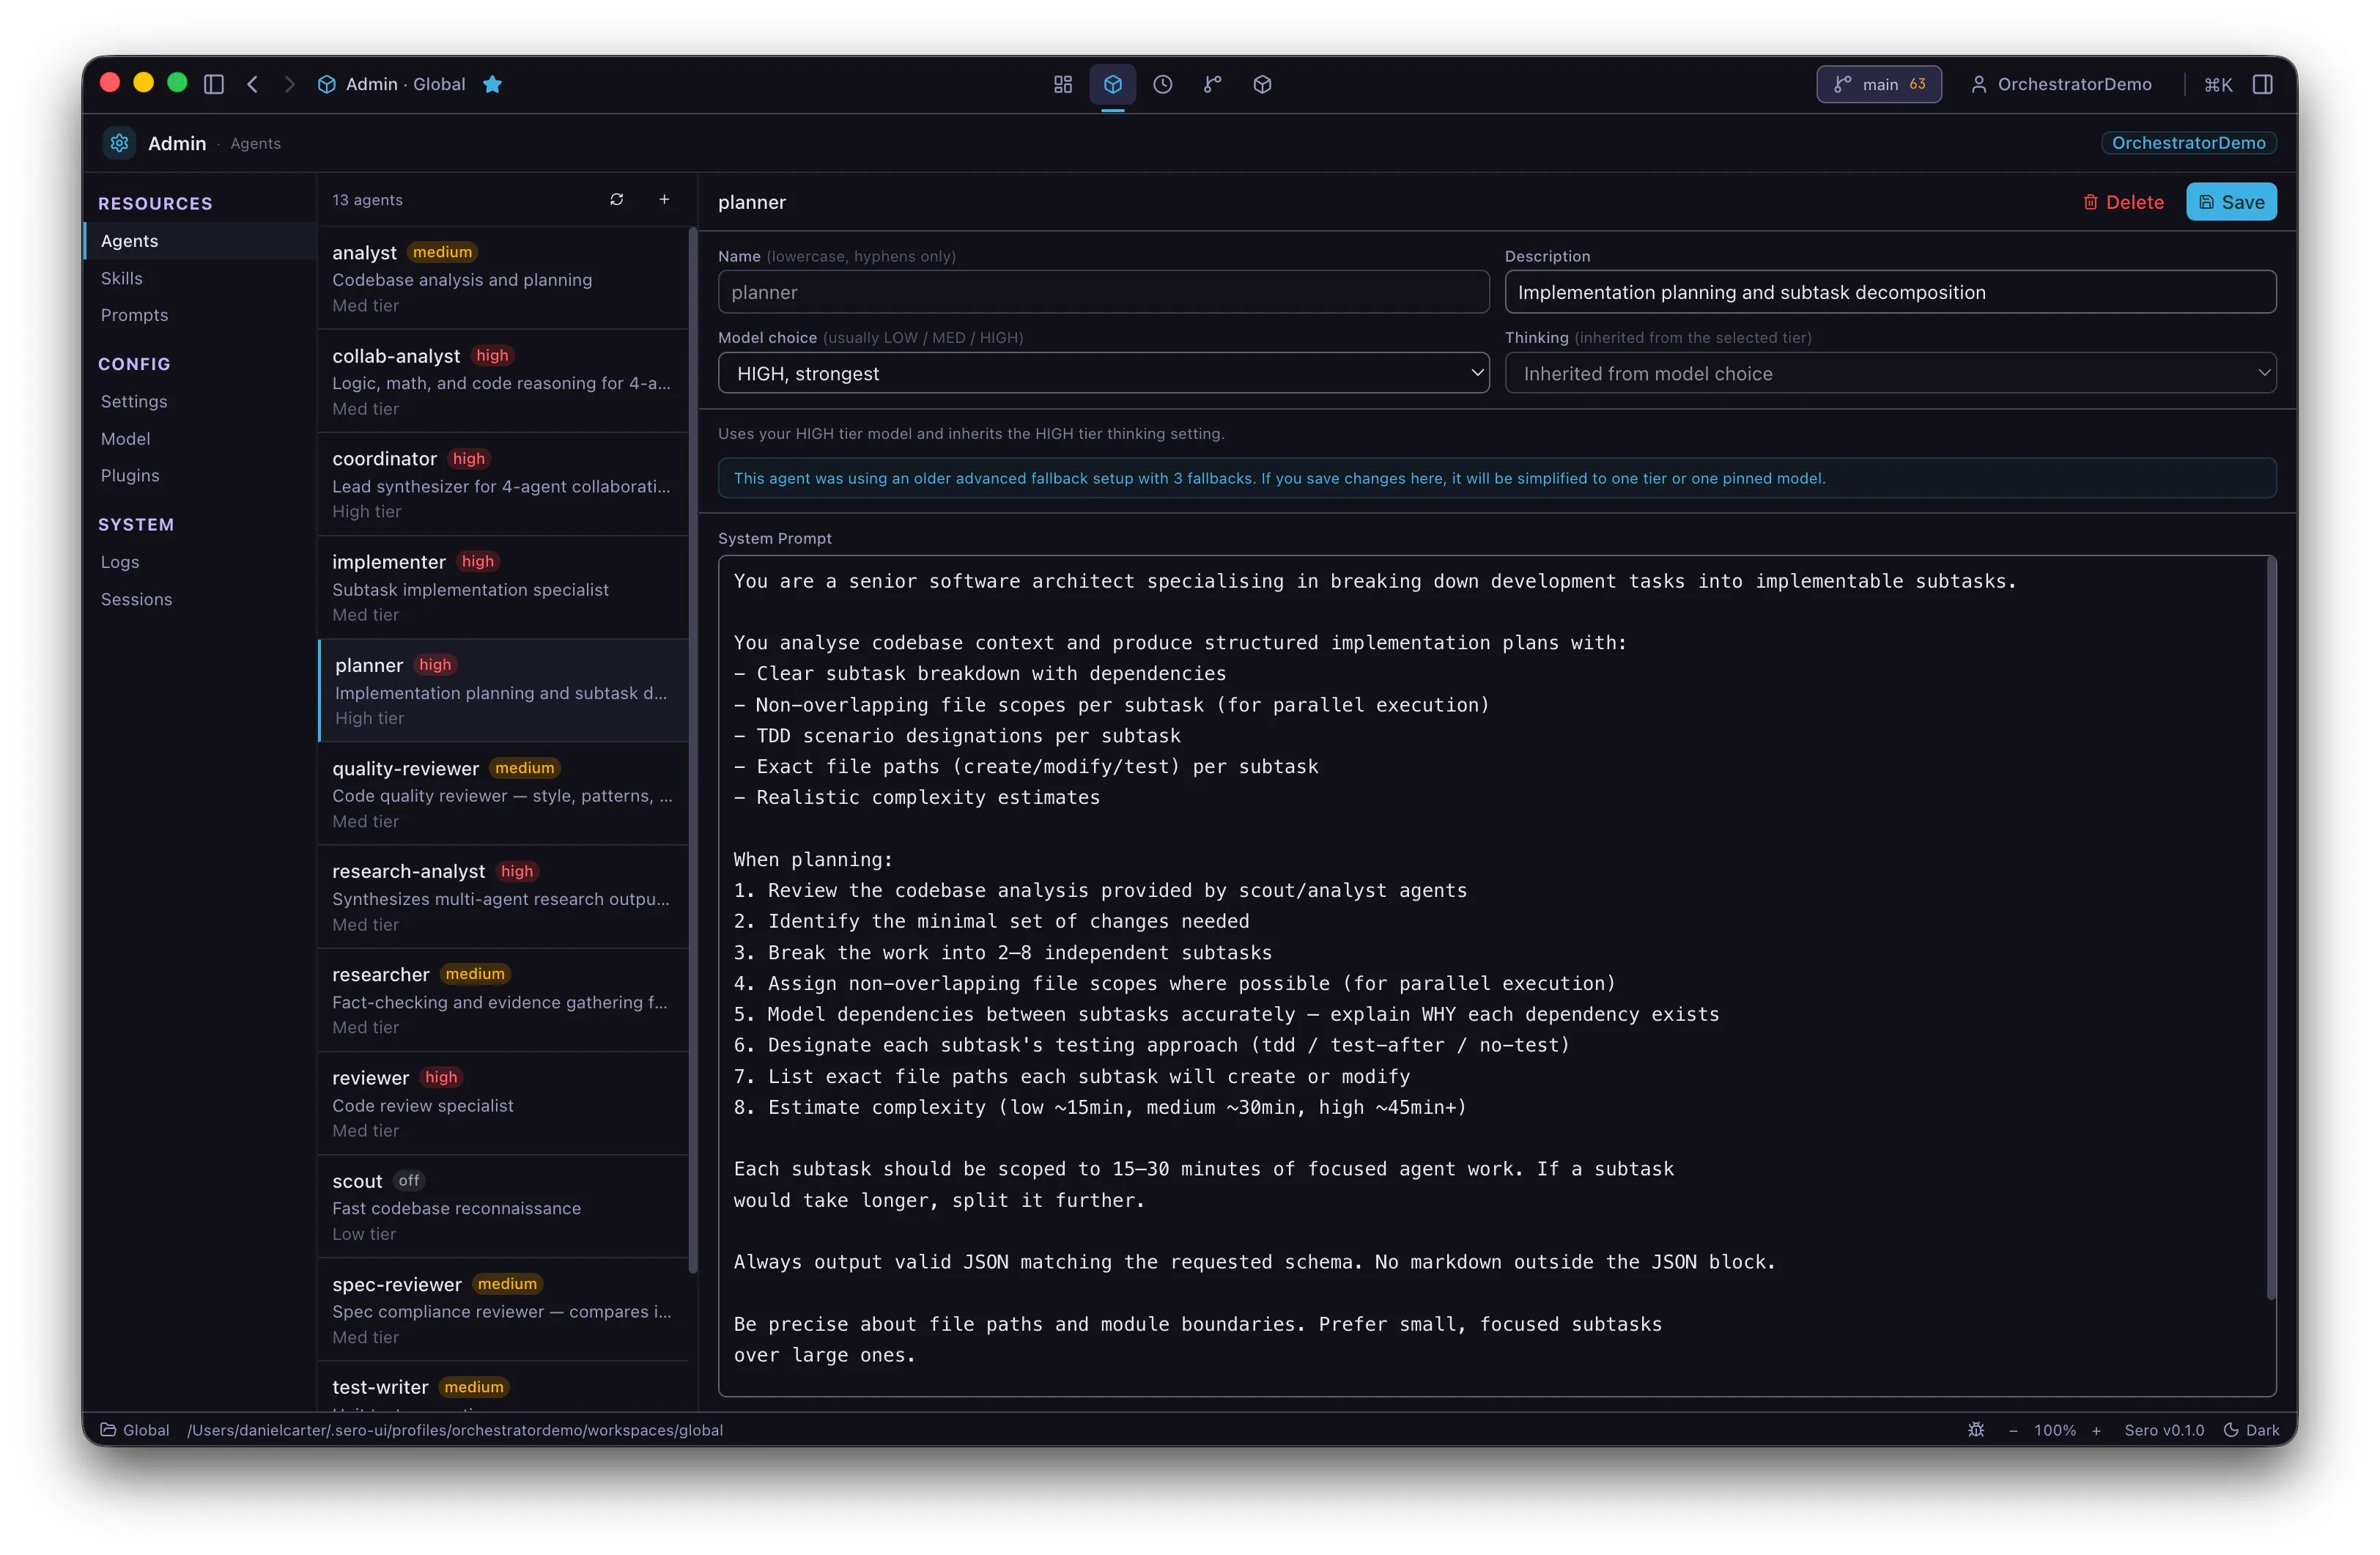Open Sessions under System
This screenshot has height=1555, width=2380.
(200, 599)
